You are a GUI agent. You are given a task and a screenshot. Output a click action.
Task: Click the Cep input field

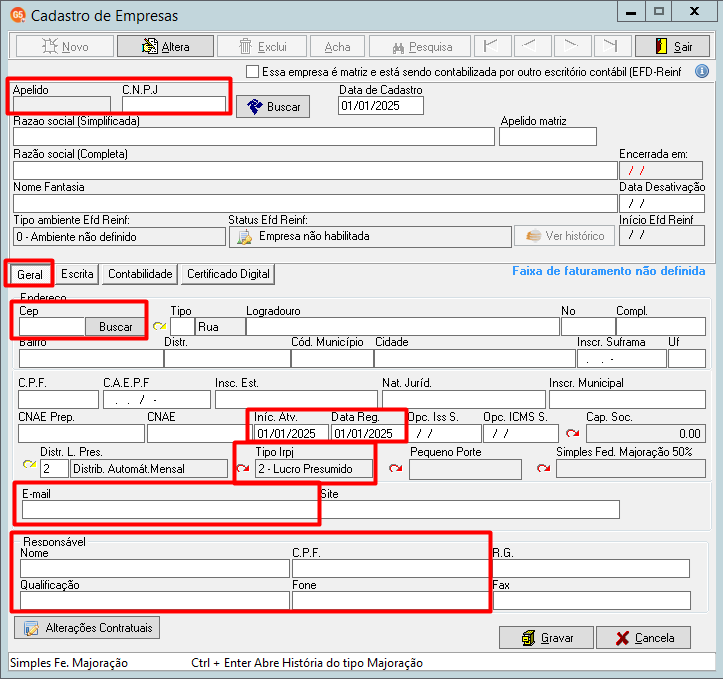coord(52,326)
